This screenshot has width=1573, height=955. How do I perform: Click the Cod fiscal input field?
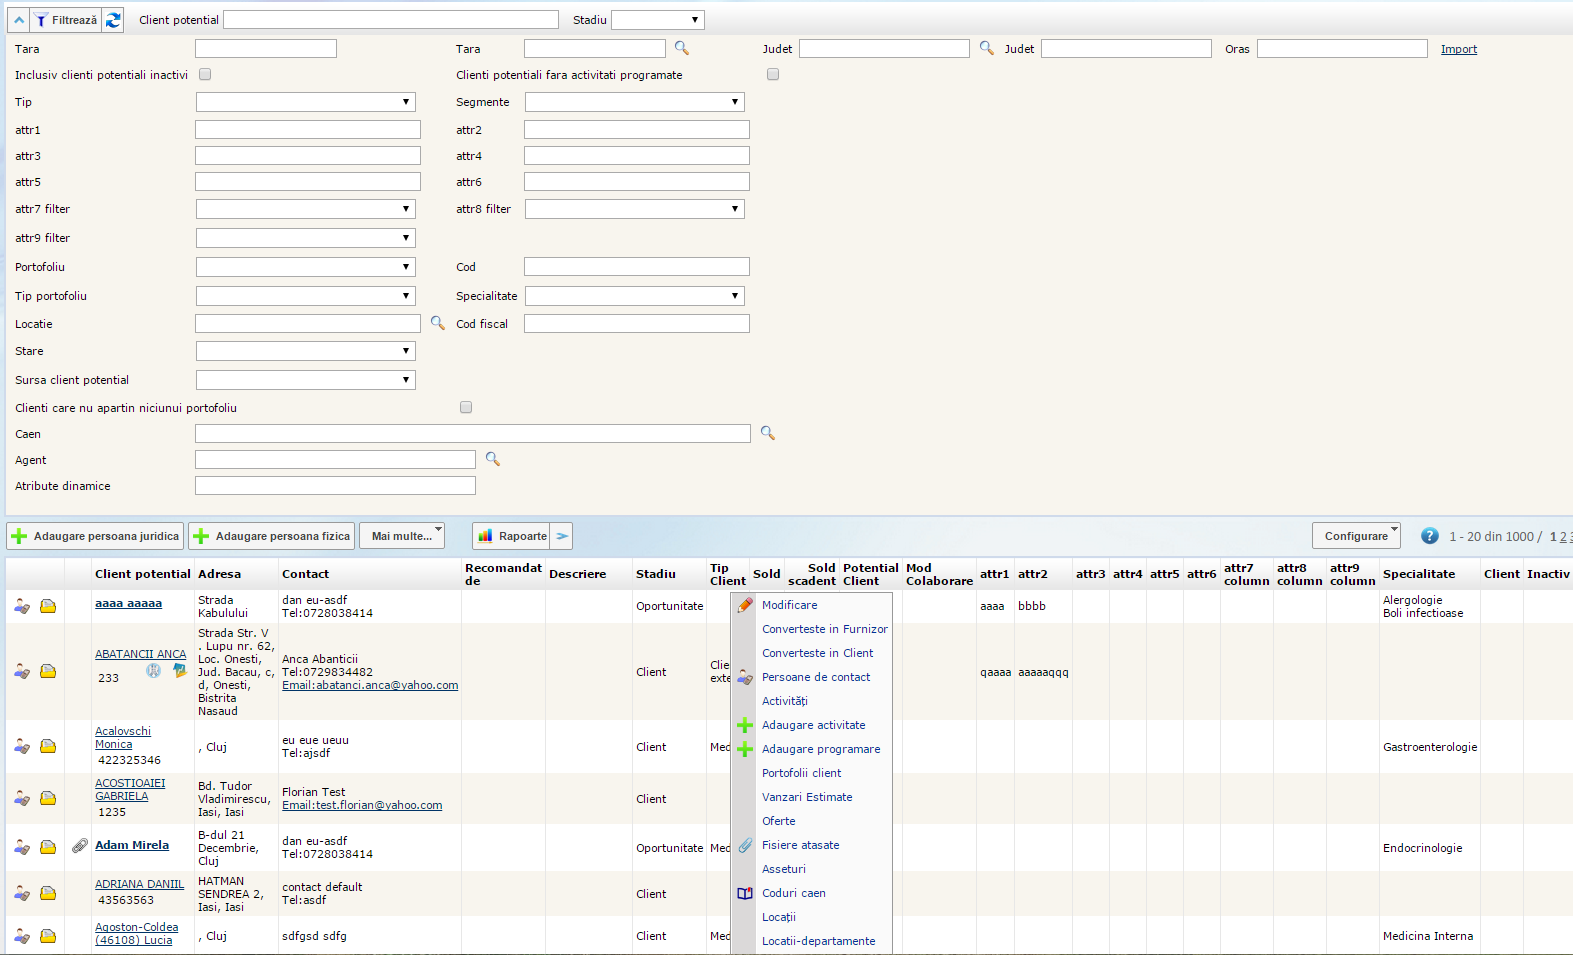click(636, 323)
